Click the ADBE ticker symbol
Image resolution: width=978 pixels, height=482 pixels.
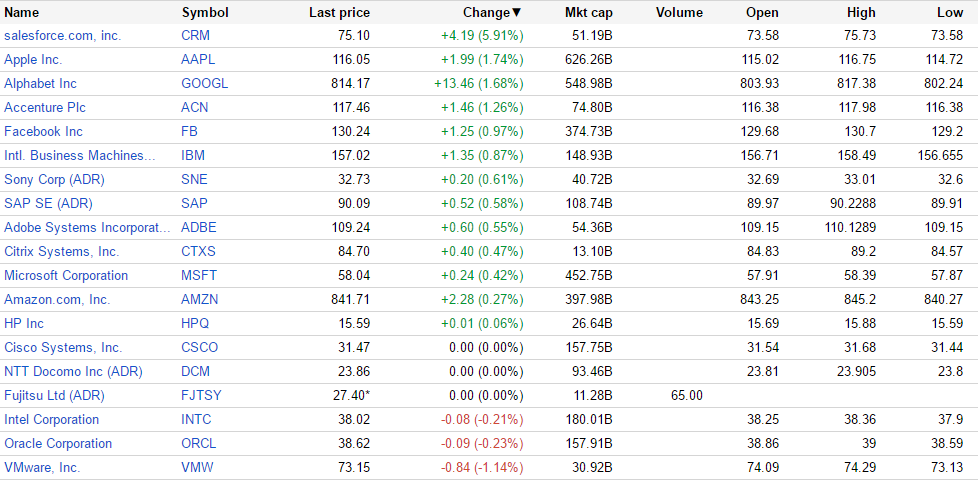[x=199, y=228]
